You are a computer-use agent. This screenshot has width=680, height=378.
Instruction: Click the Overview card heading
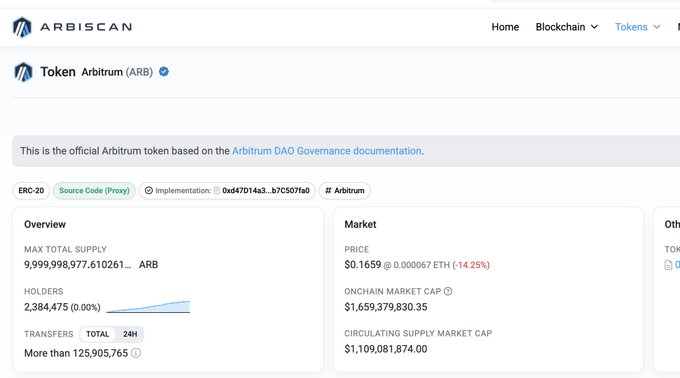pos(45,225)
